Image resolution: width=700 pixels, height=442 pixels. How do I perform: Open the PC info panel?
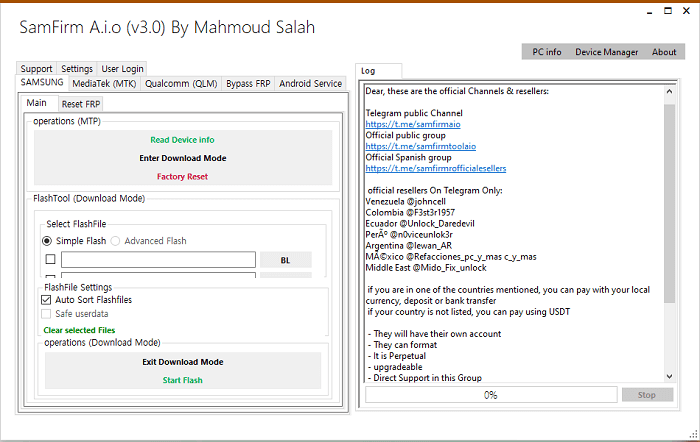pyautogui.click(x=546, y=52)
